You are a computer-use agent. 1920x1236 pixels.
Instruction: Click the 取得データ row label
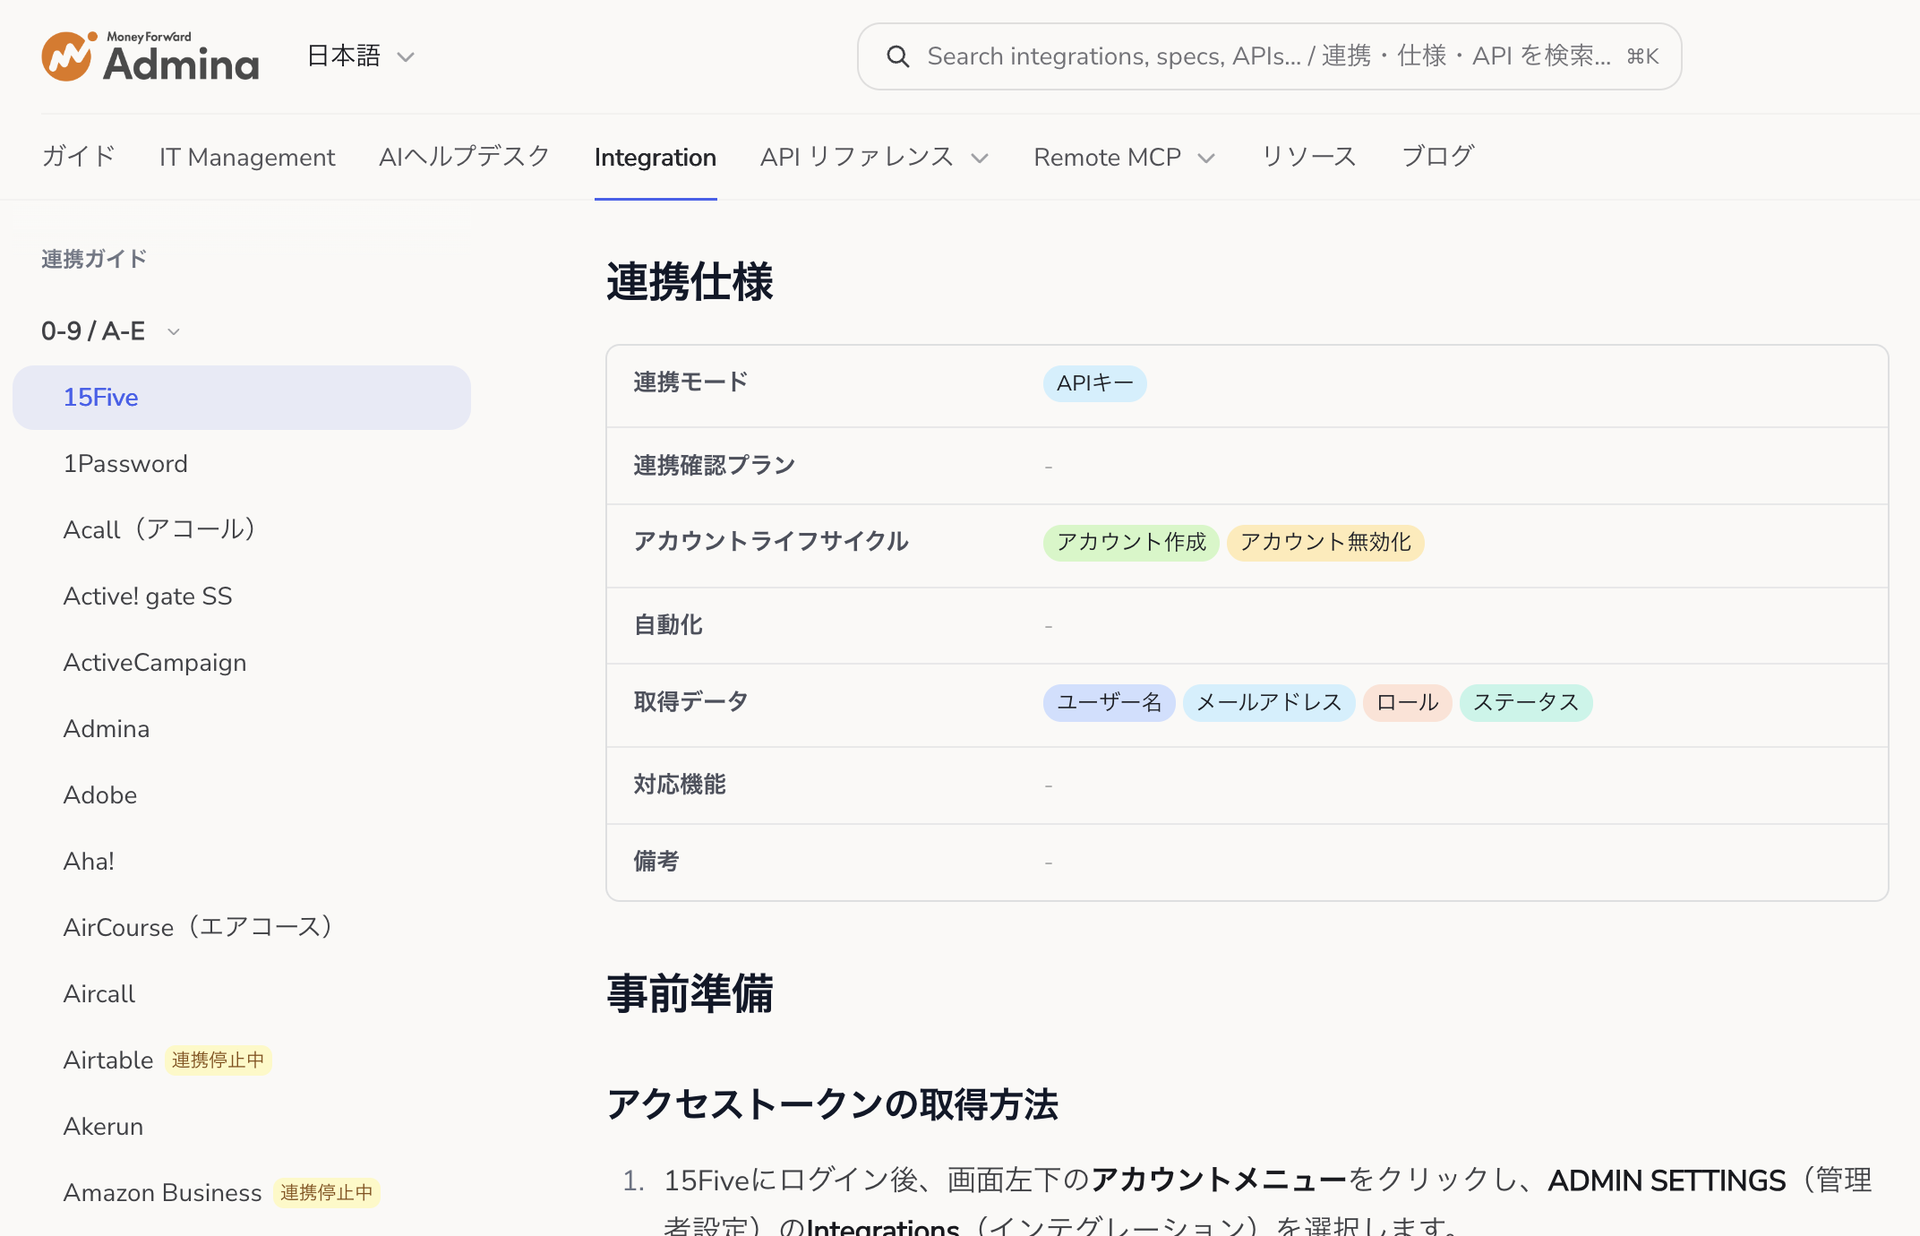pyautogui.click(x=690, y=701)
